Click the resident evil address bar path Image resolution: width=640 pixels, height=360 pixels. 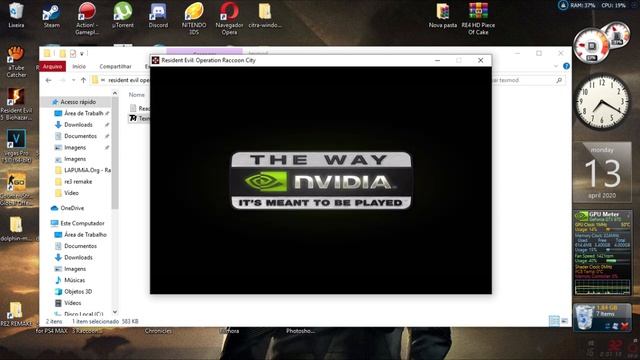coord(129,80)
